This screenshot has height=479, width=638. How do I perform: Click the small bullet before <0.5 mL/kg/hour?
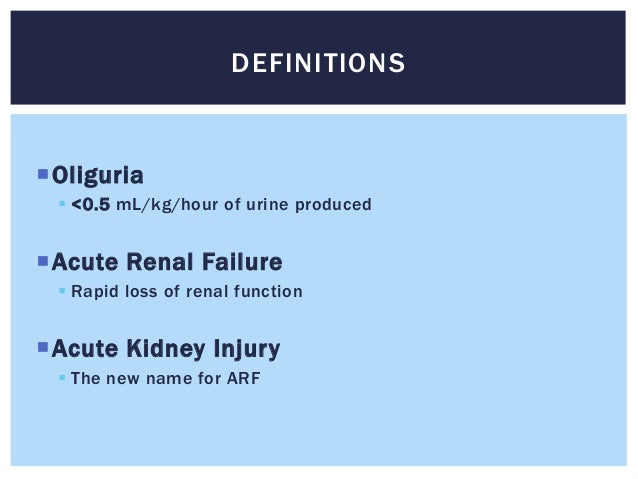click(x=62, y=203)
